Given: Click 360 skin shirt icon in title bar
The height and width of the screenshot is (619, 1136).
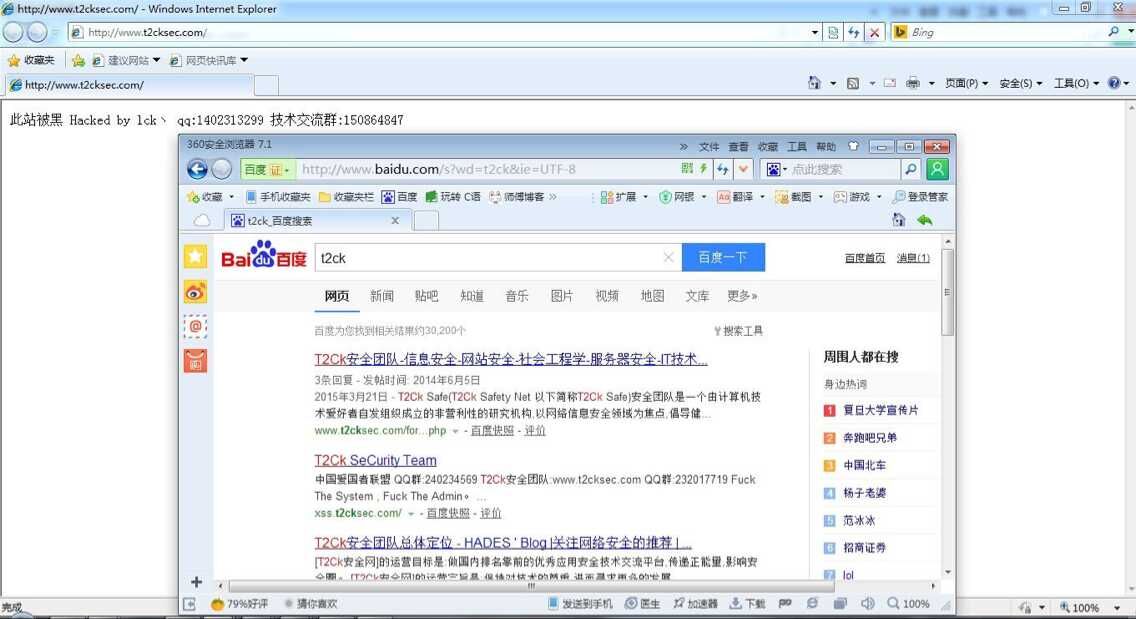Looking at the screenshot, I should point(853,146).
